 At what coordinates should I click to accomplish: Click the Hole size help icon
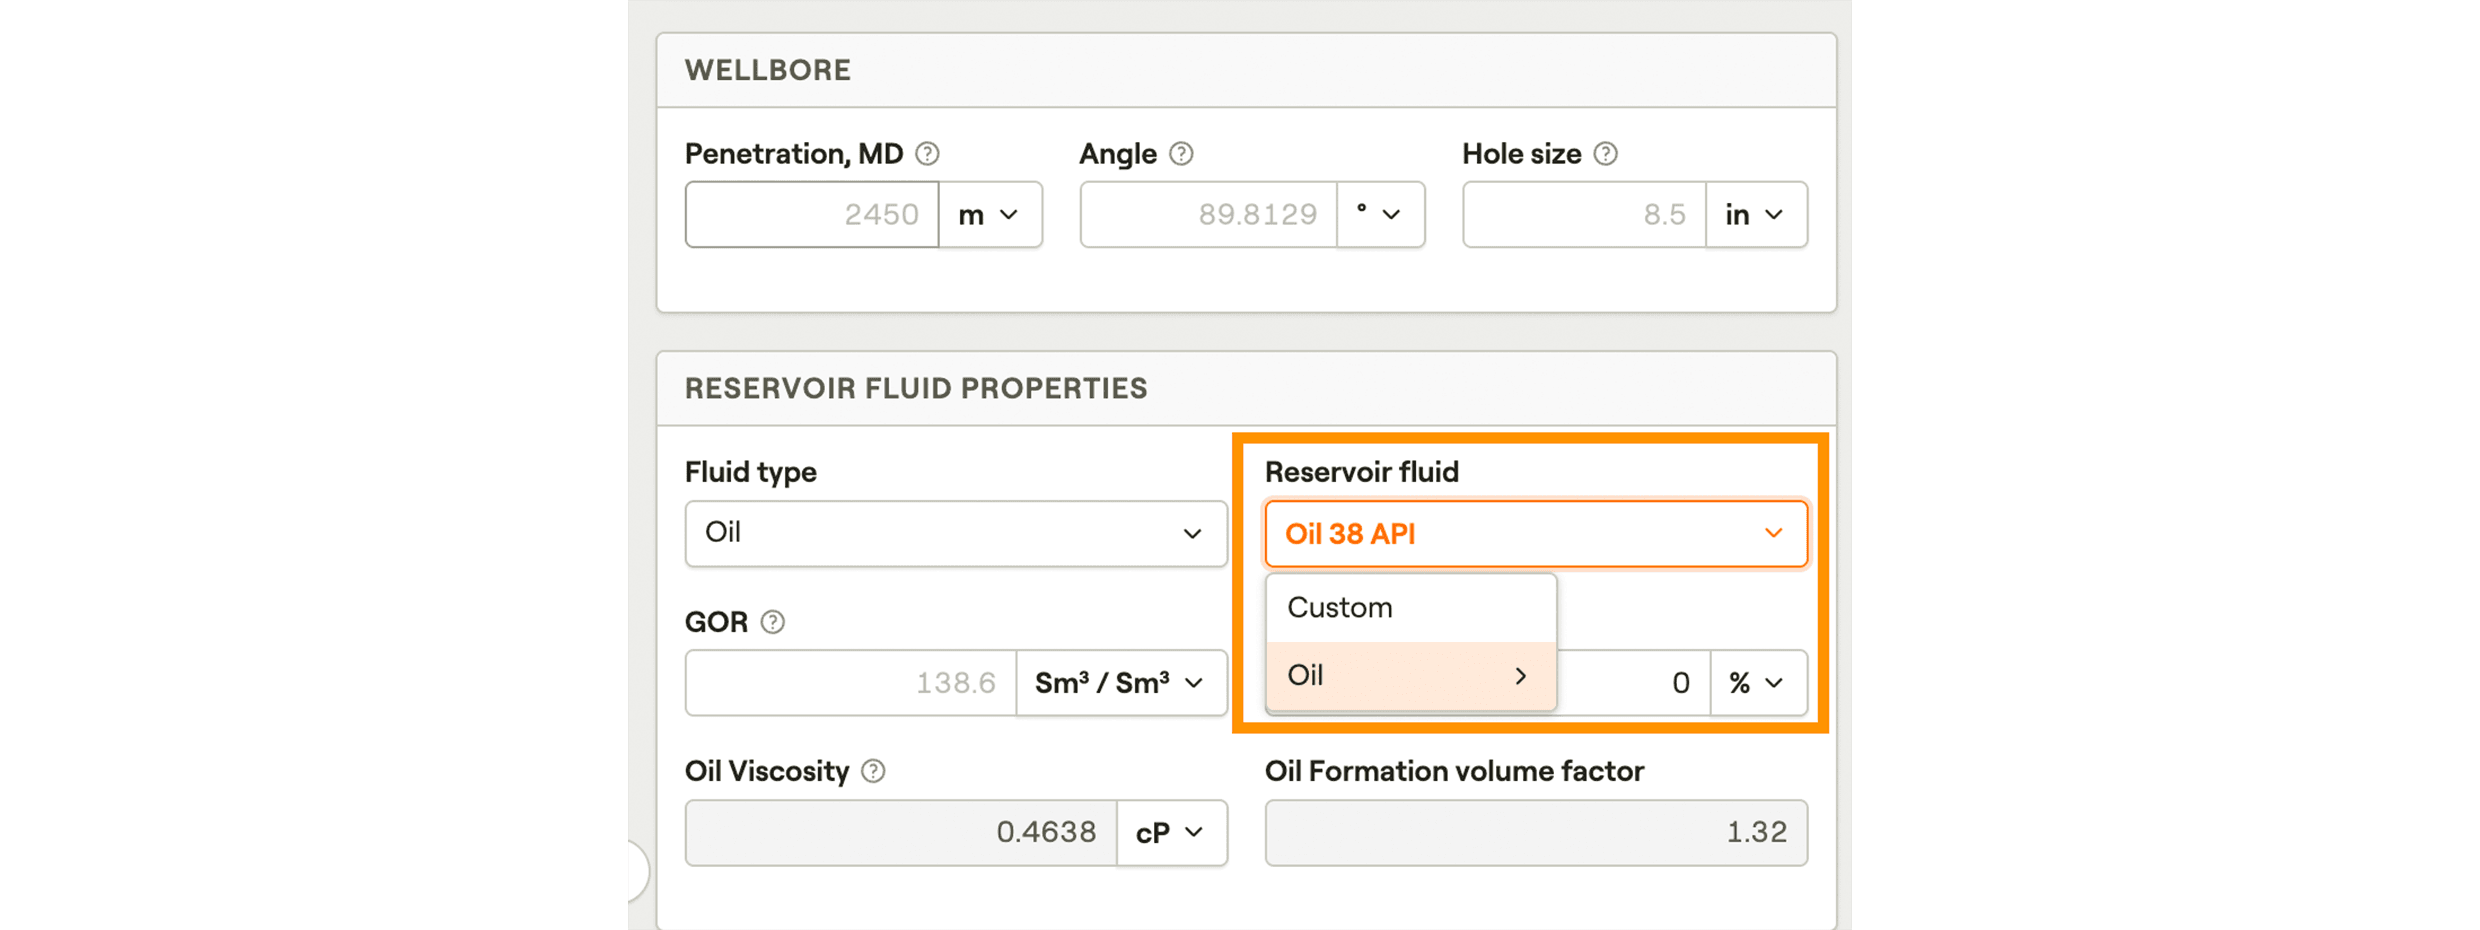pos(1605,154)
